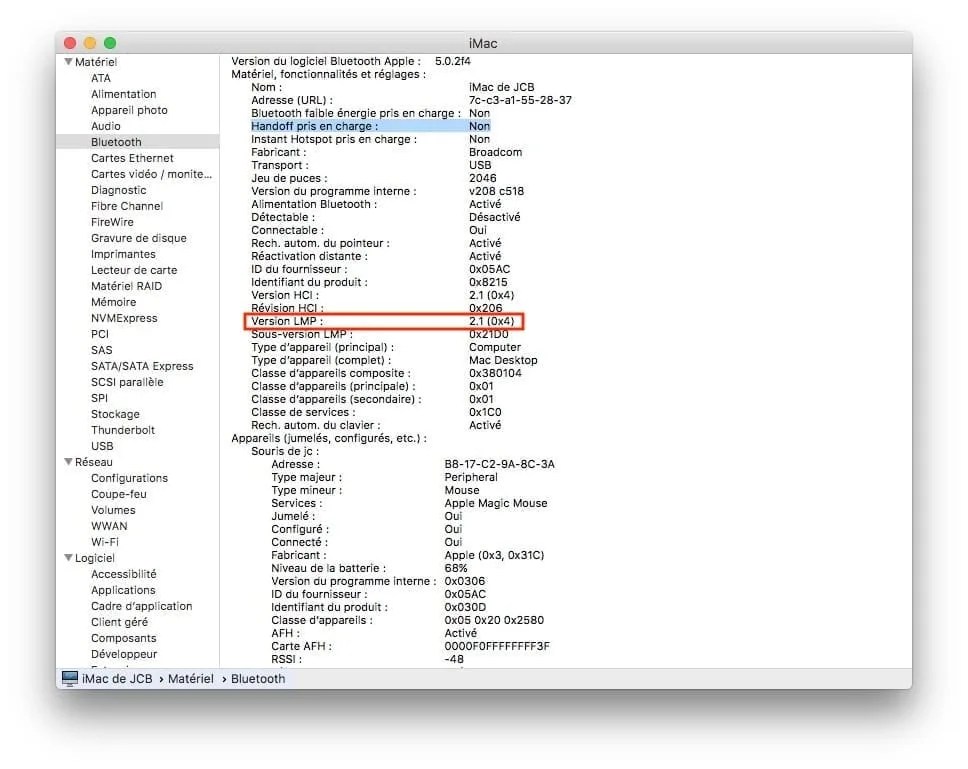This screenshot has height=769, width=968.
Task: Open SATA/SATA Express entry
Action: coord(142,366)
